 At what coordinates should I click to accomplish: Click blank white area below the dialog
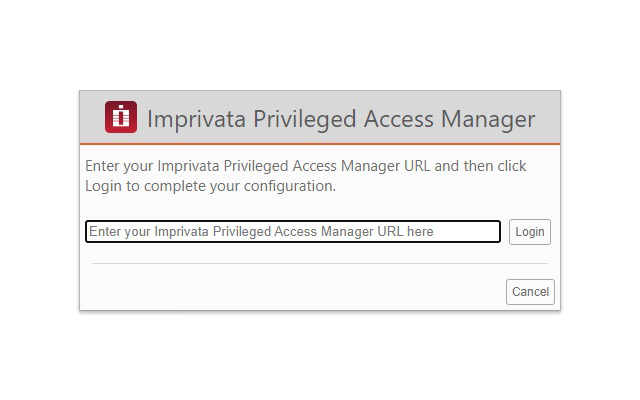click(320, 355)
